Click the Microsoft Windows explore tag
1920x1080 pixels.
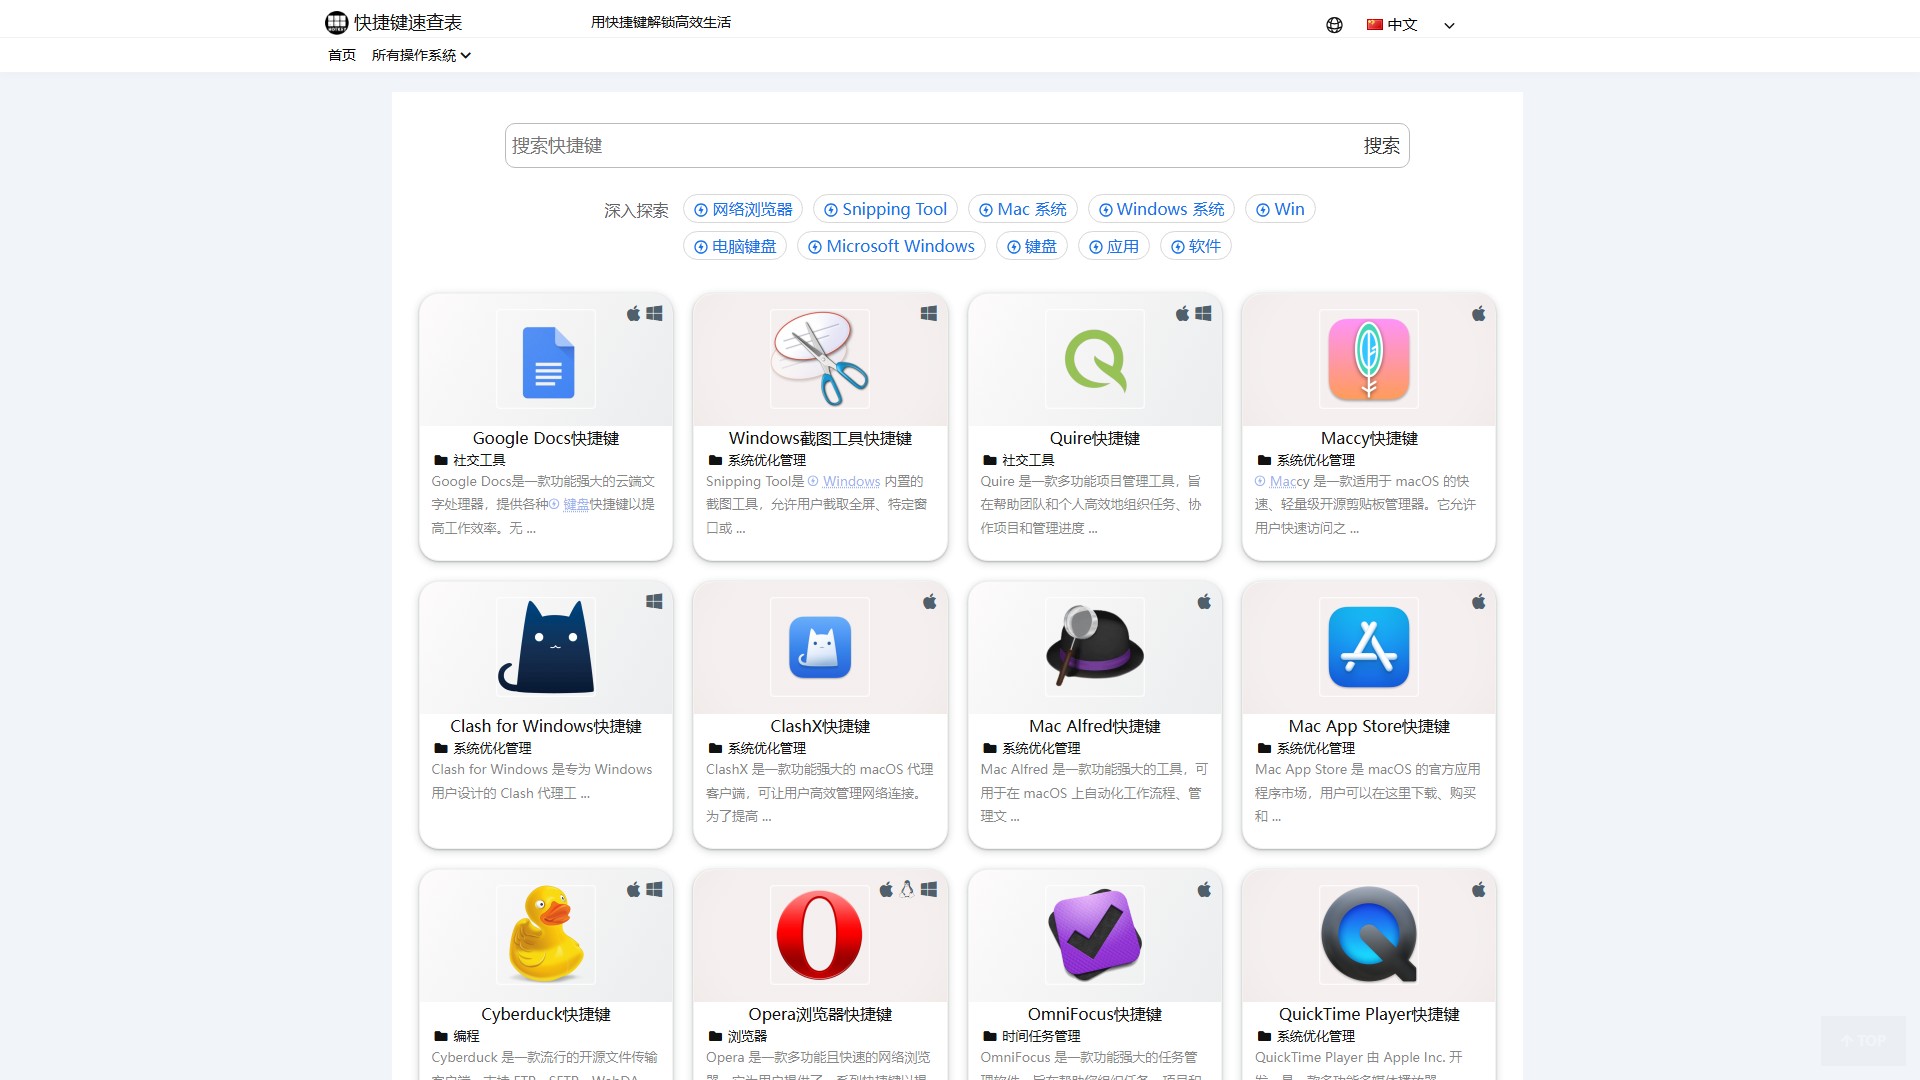click(x=891, y=246)
